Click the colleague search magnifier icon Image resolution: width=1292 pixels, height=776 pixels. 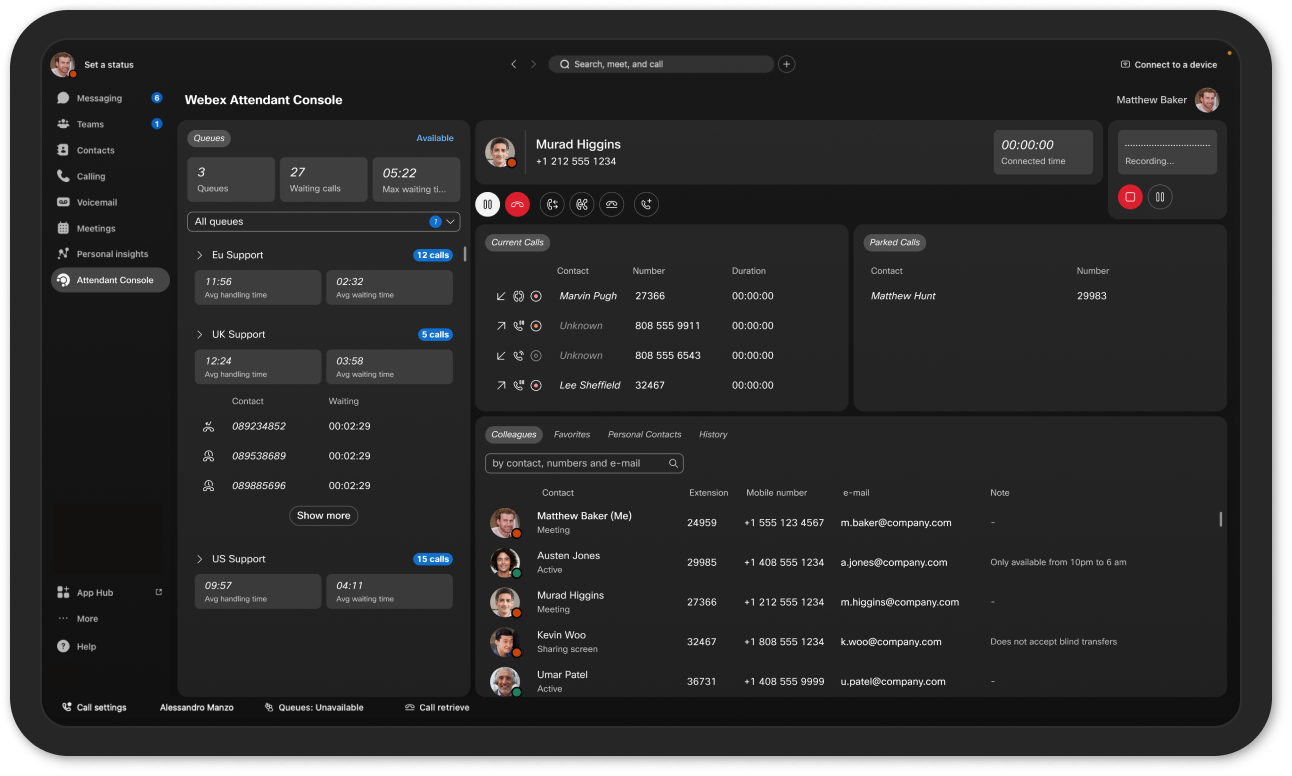point(674,463)
